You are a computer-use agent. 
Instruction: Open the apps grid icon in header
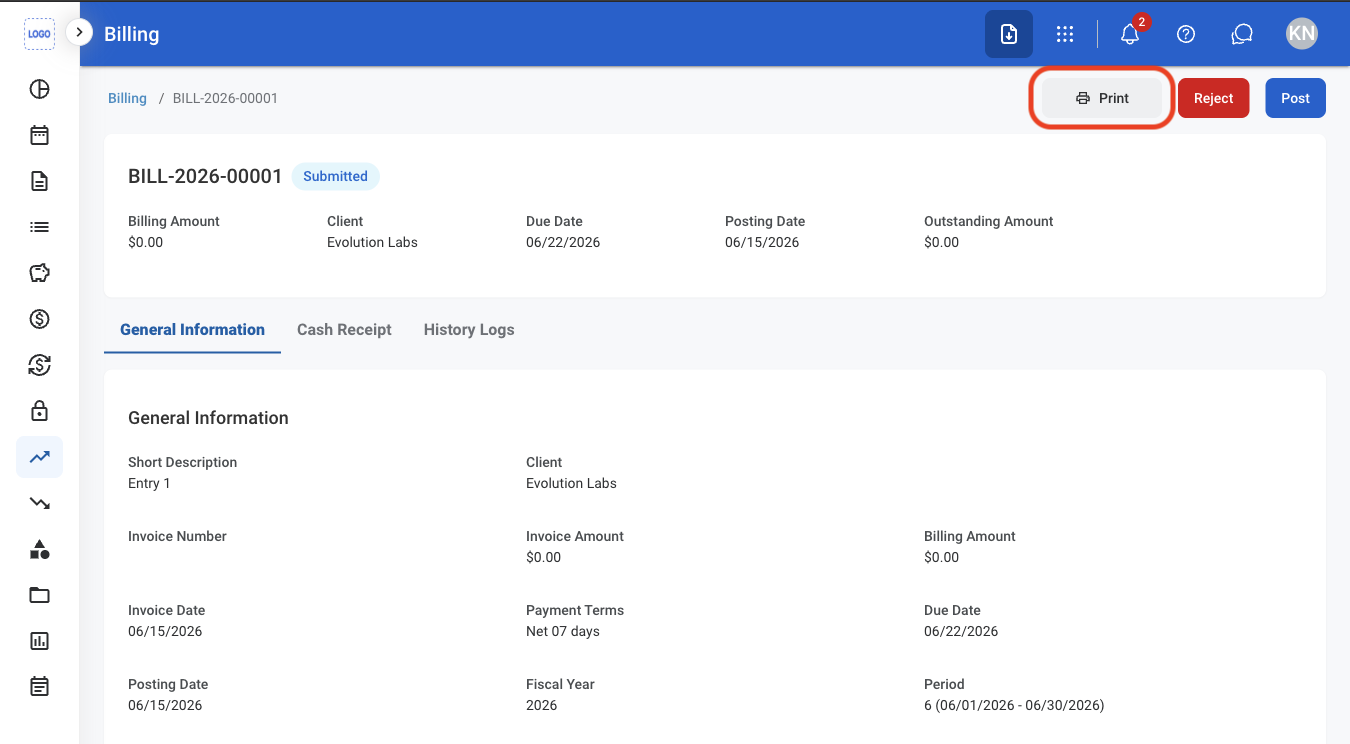pyautogui.click(x=1065, y=34)
